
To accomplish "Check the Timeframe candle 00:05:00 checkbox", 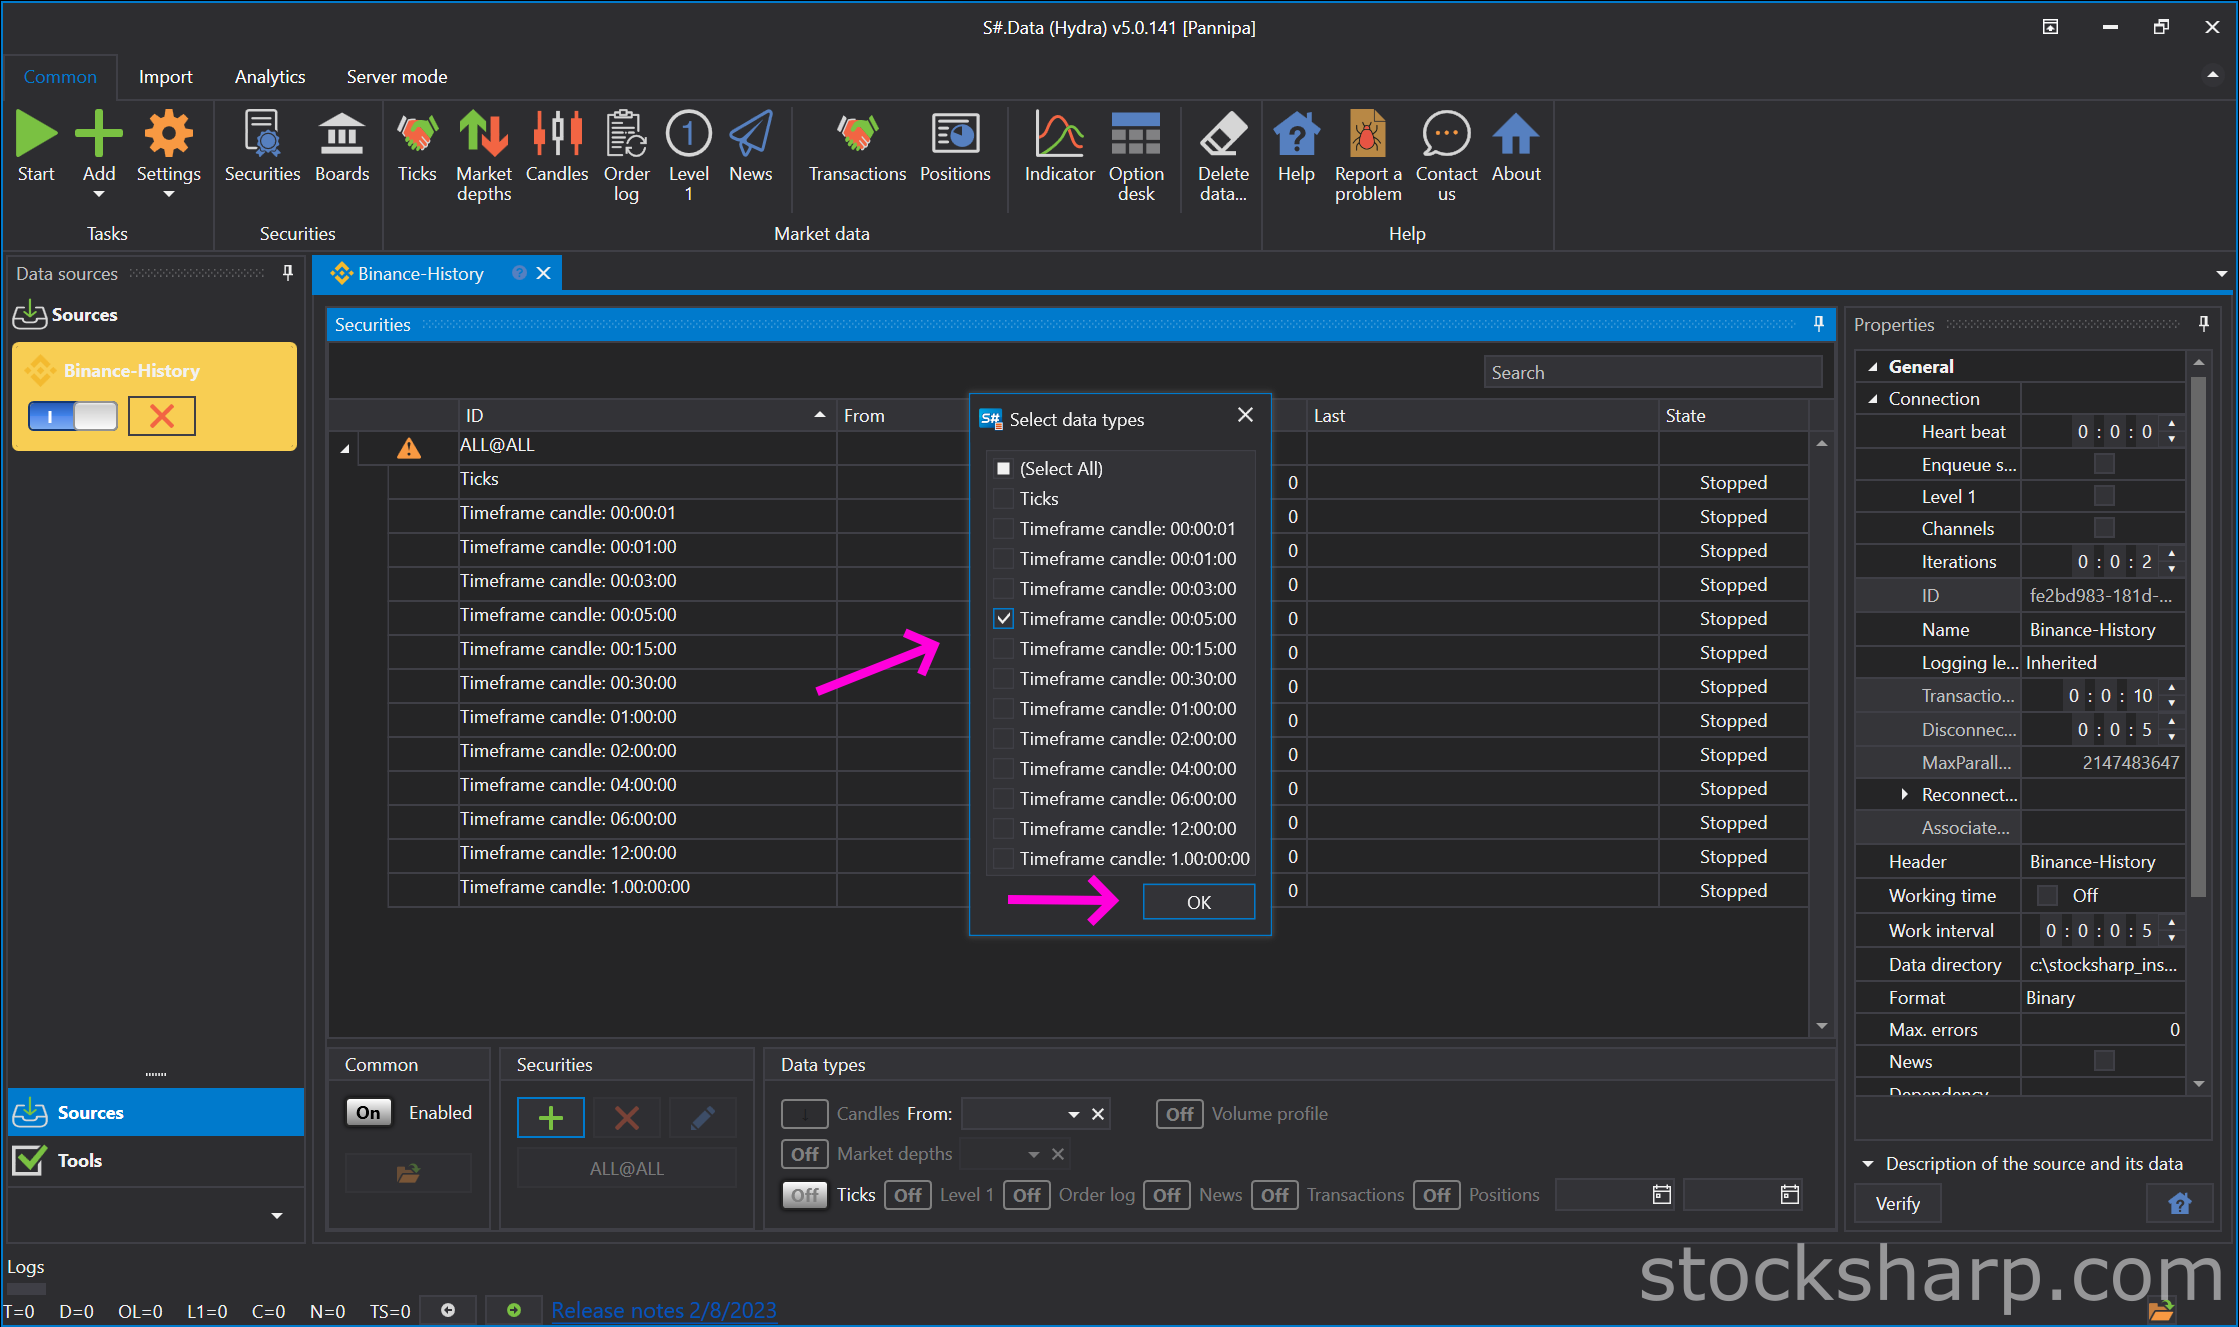I will click(x=999, y=618).
